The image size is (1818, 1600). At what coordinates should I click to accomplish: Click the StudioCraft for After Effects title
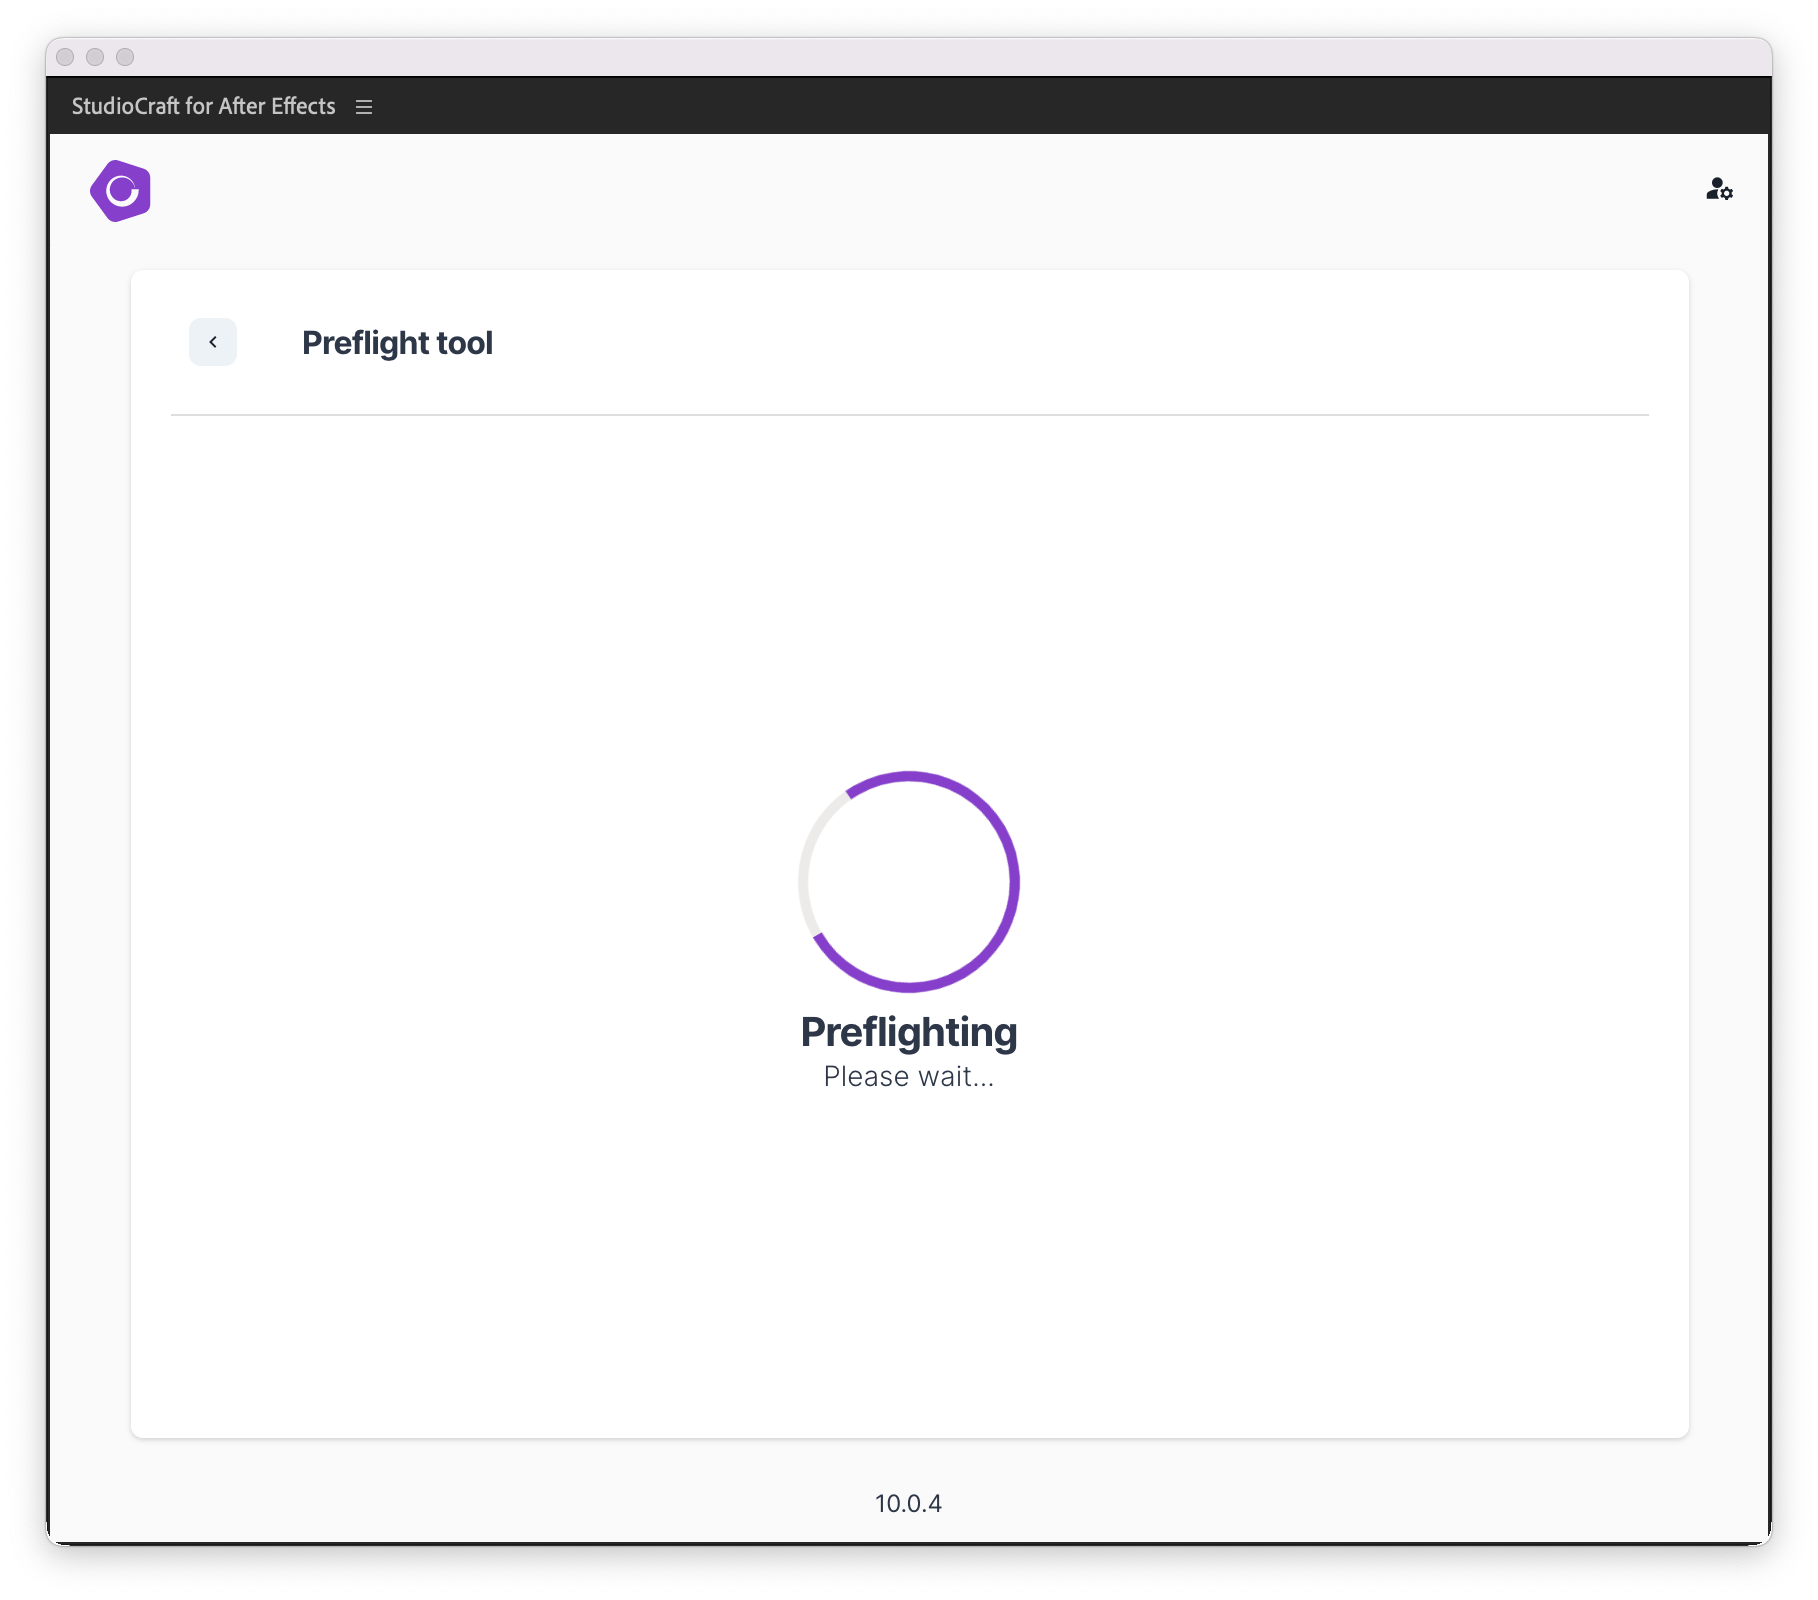203,106
